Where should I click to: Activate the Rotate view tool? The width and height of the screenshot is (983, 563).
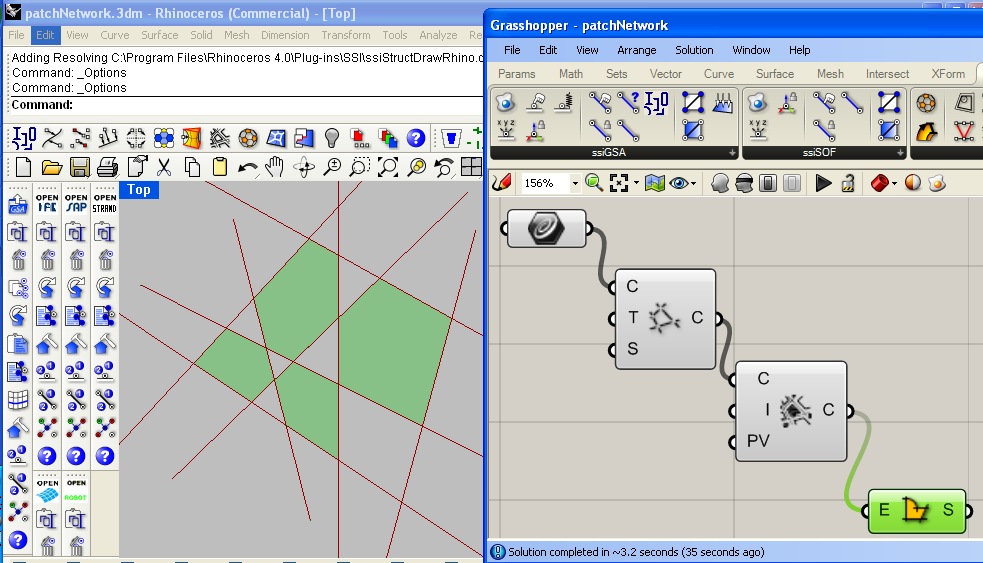click(304, 167)
